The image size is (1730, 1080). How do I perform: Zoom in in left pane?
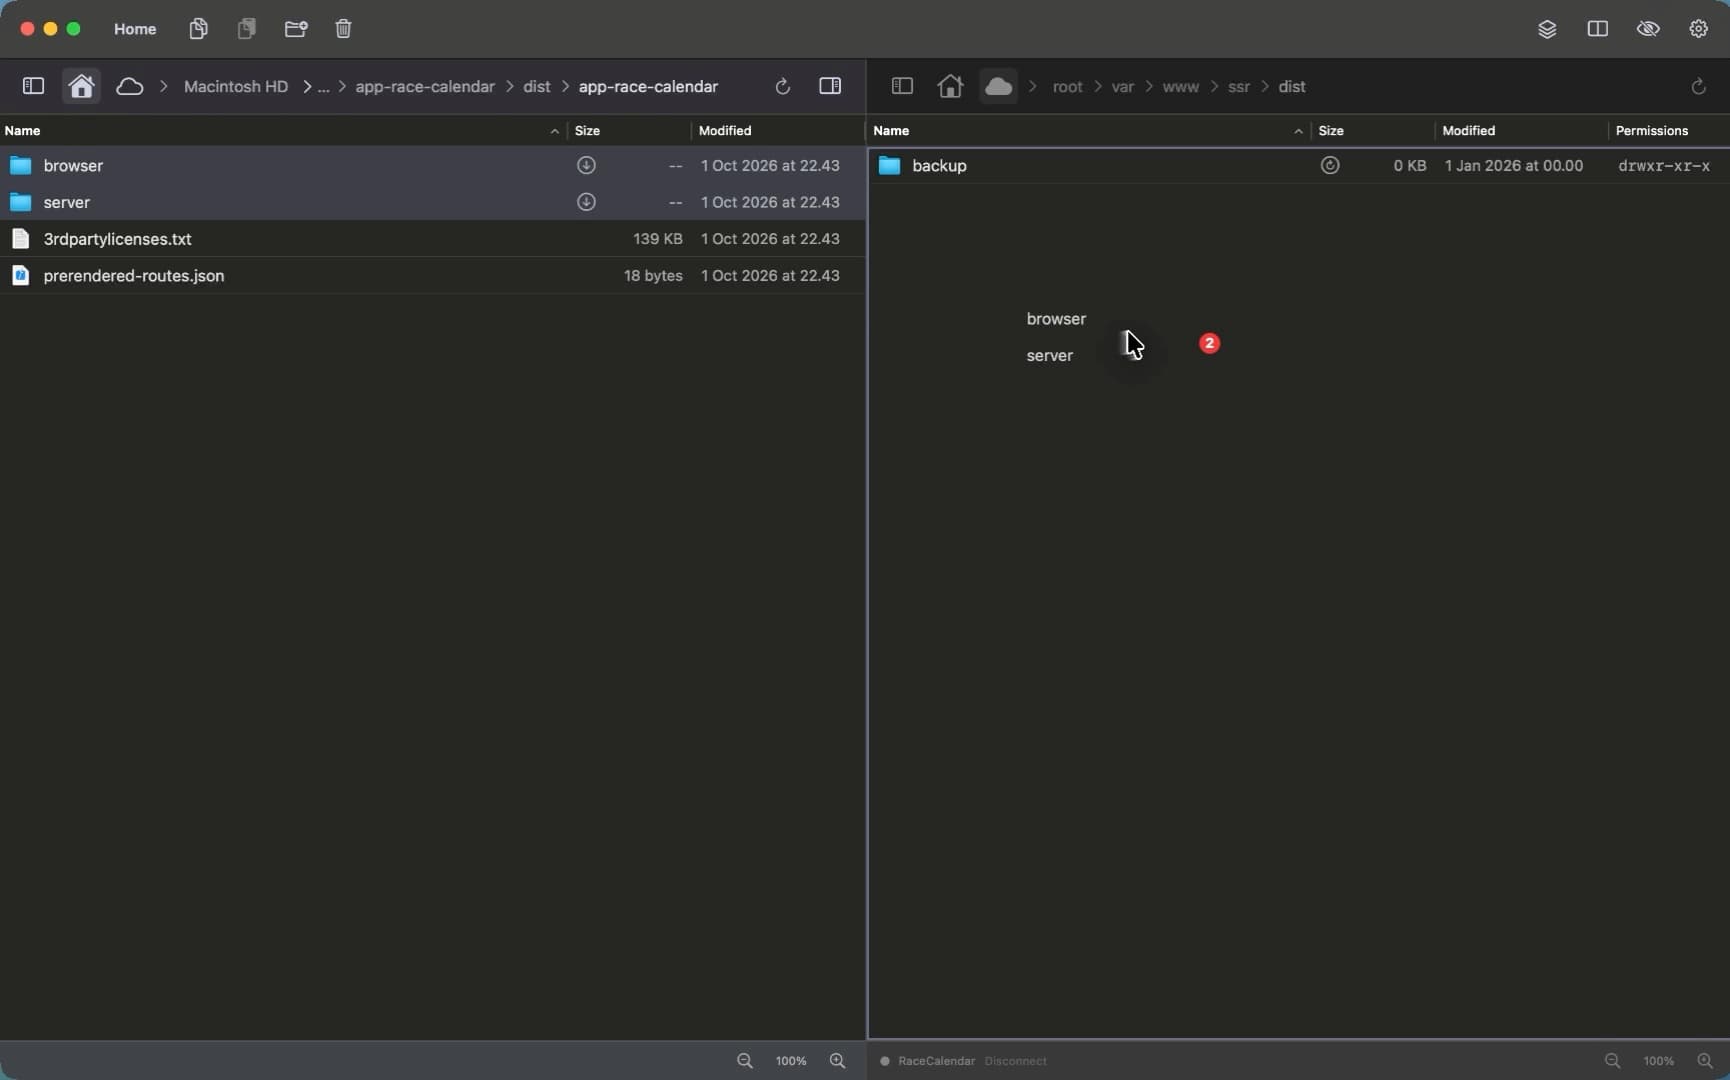(x=837, y=1061)
